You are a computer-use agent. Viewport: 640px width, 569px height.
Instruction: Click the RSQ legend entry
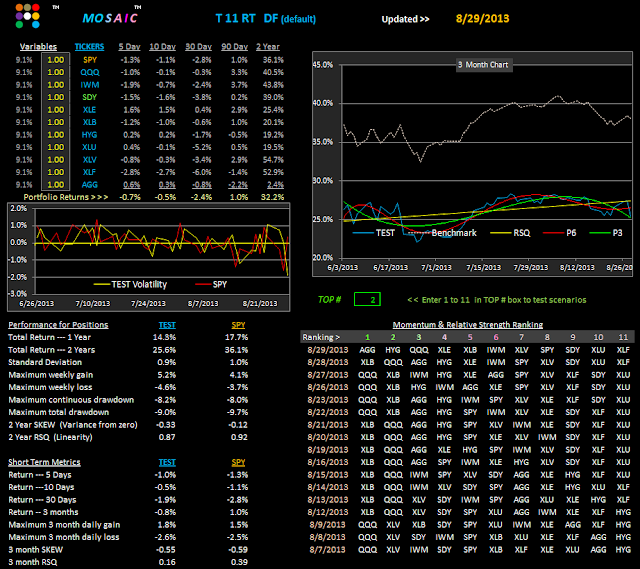tap(510, 233)
